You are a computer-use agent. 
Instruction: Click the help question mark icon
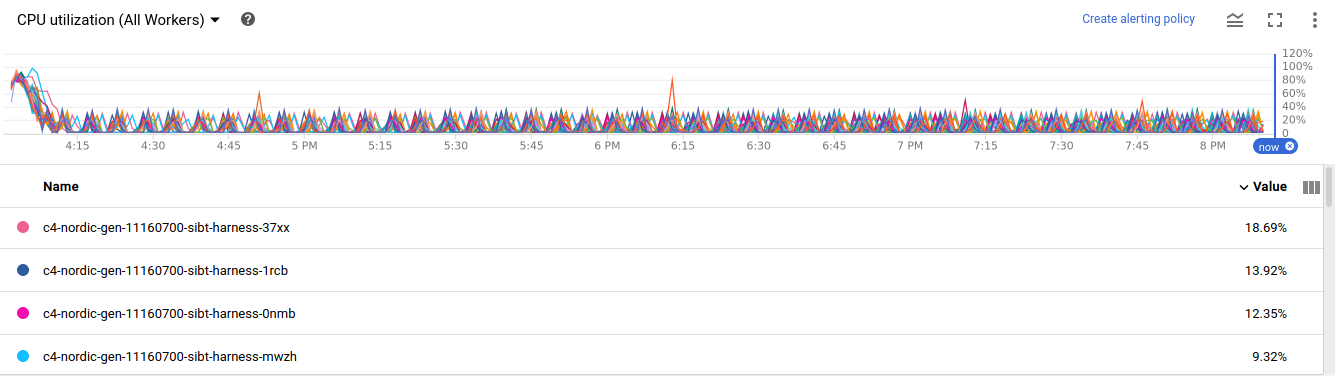(x=248, y=19)
